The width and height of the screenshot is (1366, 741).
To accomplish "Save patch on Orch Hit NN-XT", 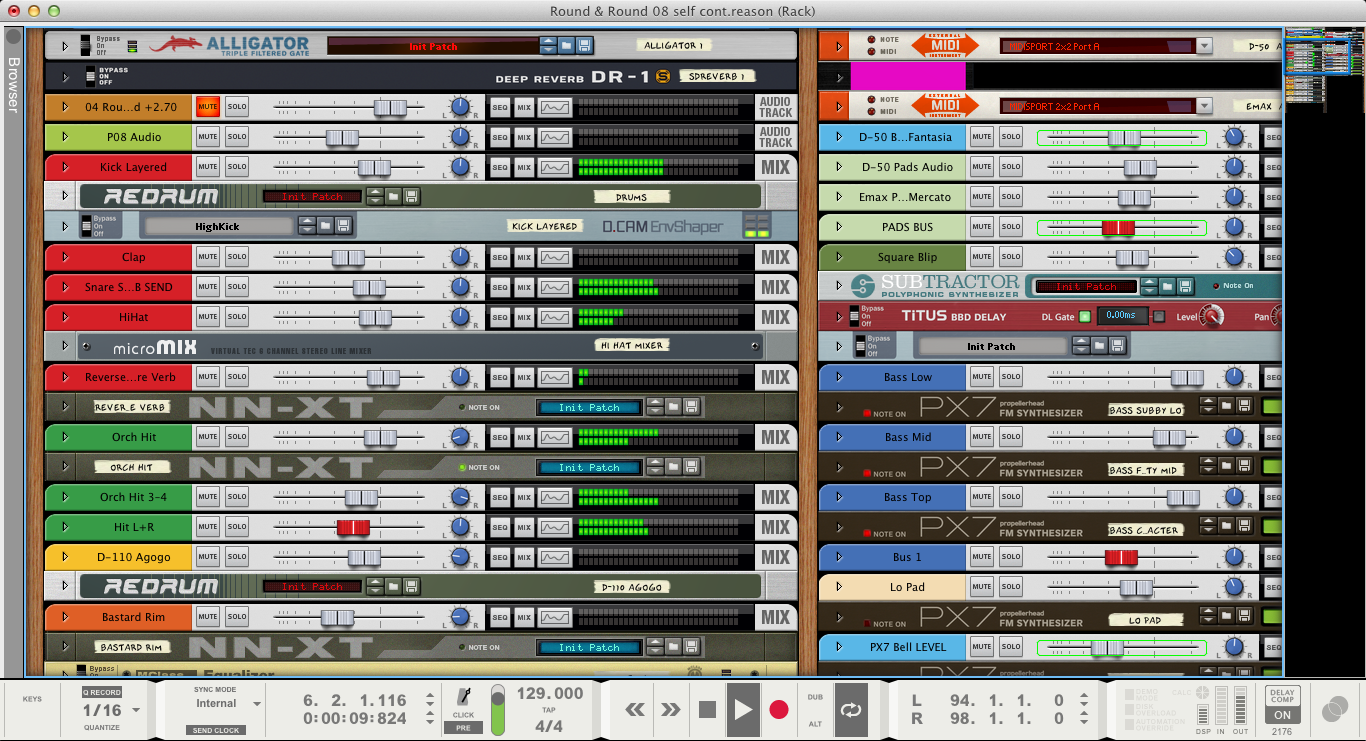I will pos(691,467).
